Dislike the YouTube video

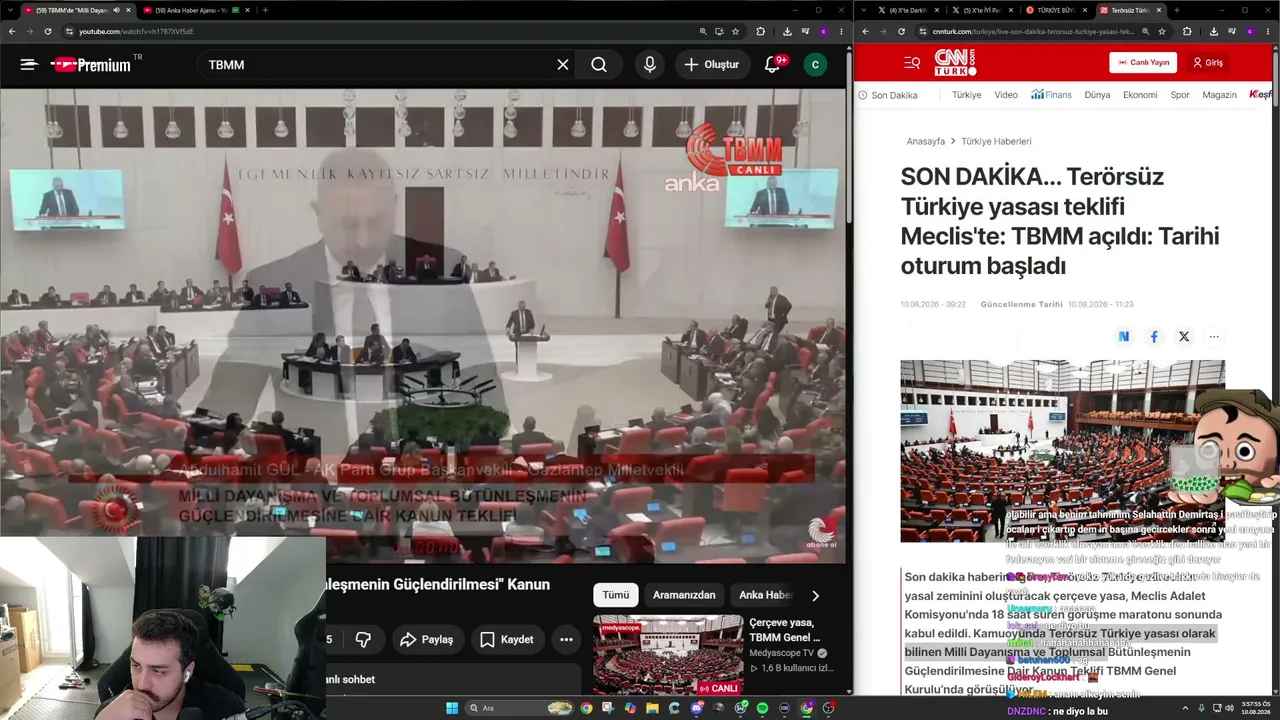click(x=363, y=639)
